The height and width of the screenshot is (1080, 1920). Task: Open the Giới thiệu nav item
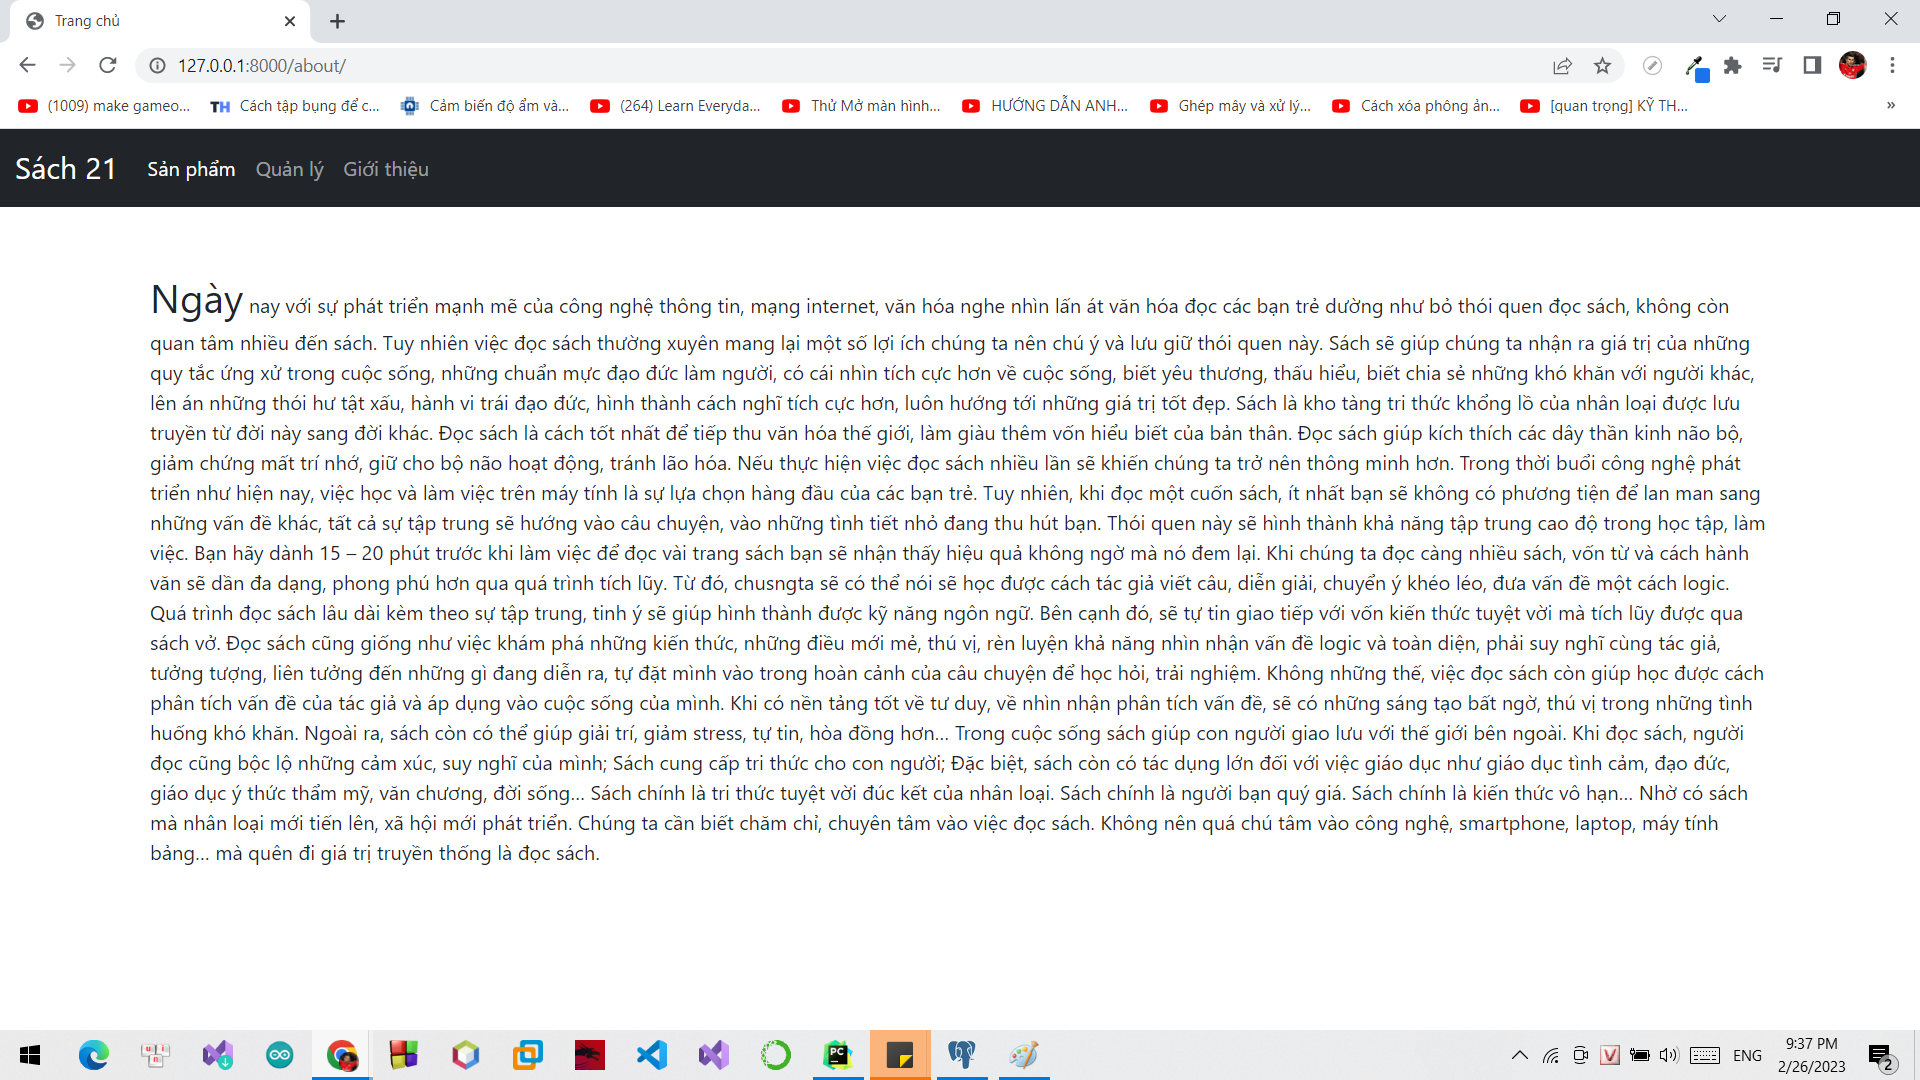(x=386, y=169)
